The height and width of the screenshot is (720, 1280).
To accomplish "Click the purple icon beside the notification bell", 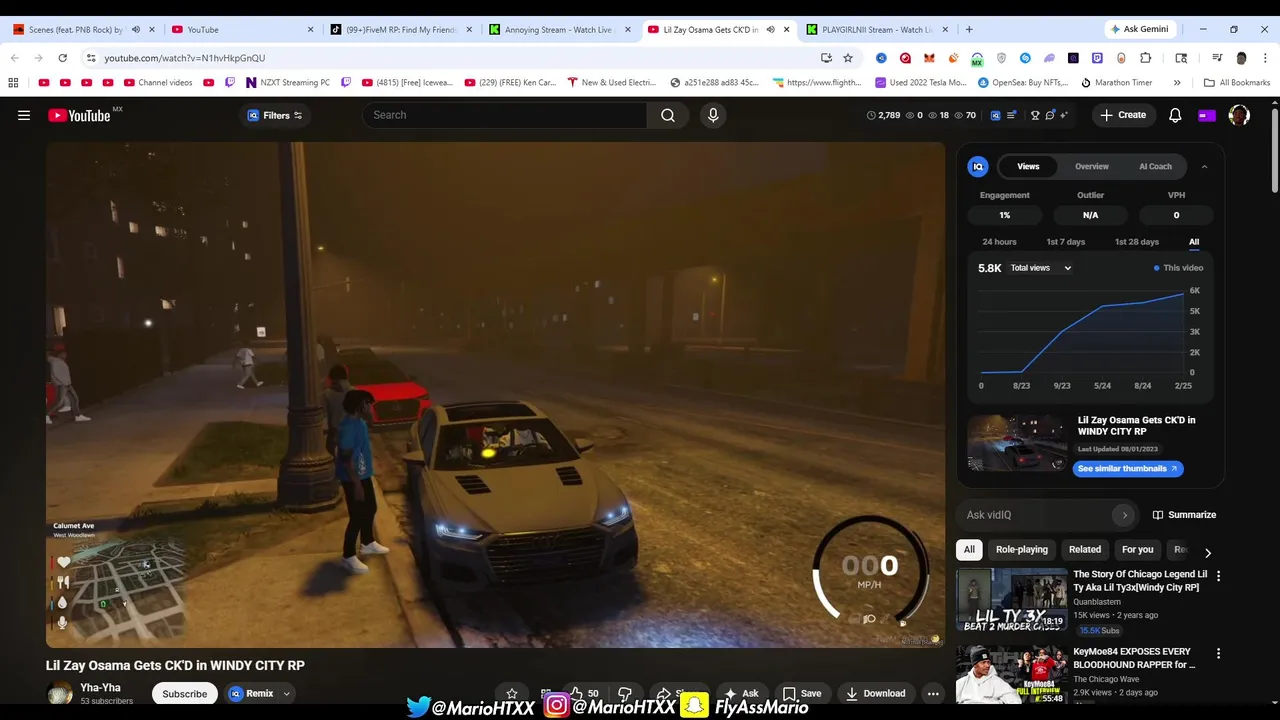I will (x=1207, y=115).
